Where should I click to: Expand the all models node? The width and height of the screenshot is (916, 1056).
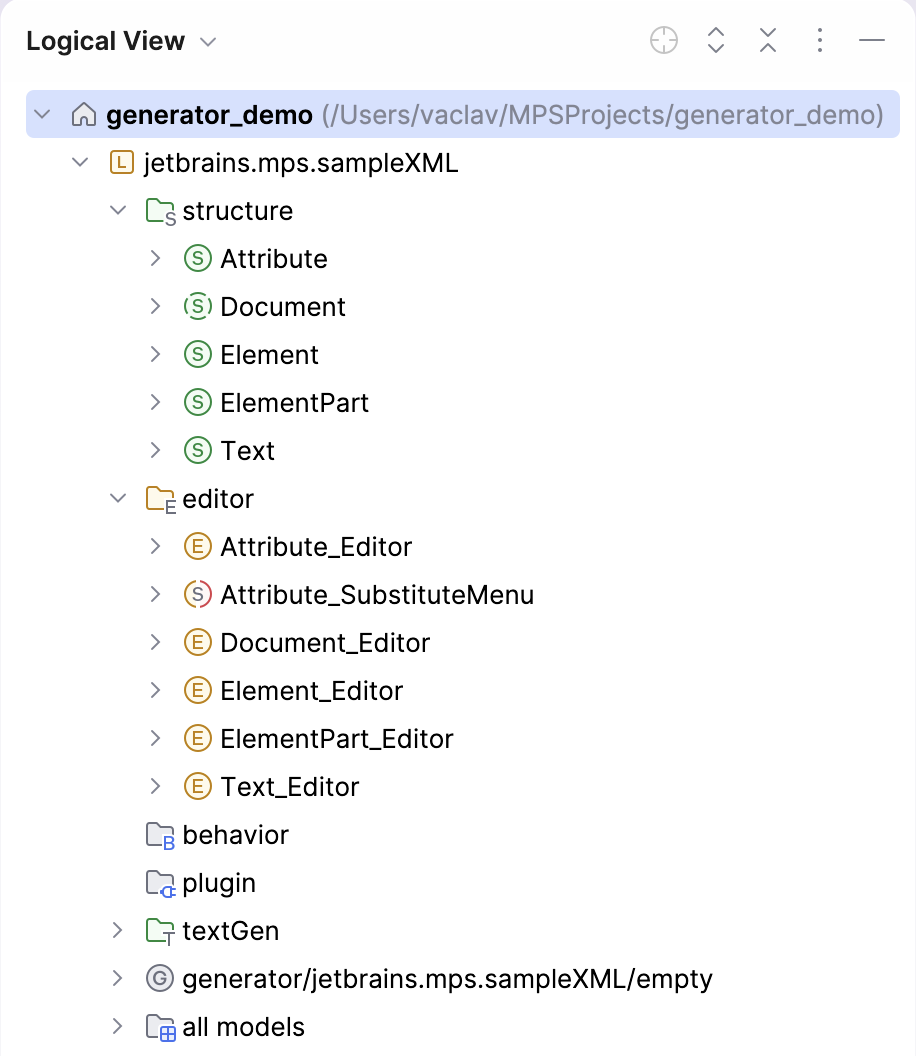[118, 1026]
